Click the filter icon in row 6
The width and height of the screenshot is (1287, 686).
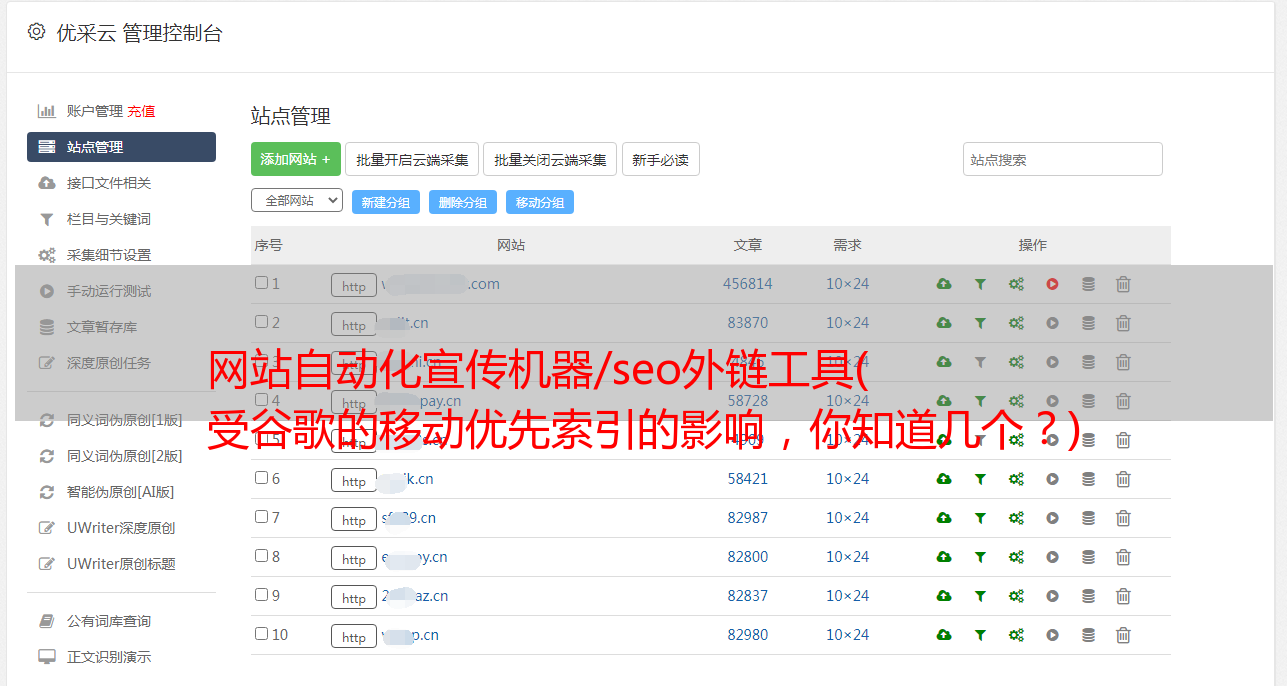[980, 479]
